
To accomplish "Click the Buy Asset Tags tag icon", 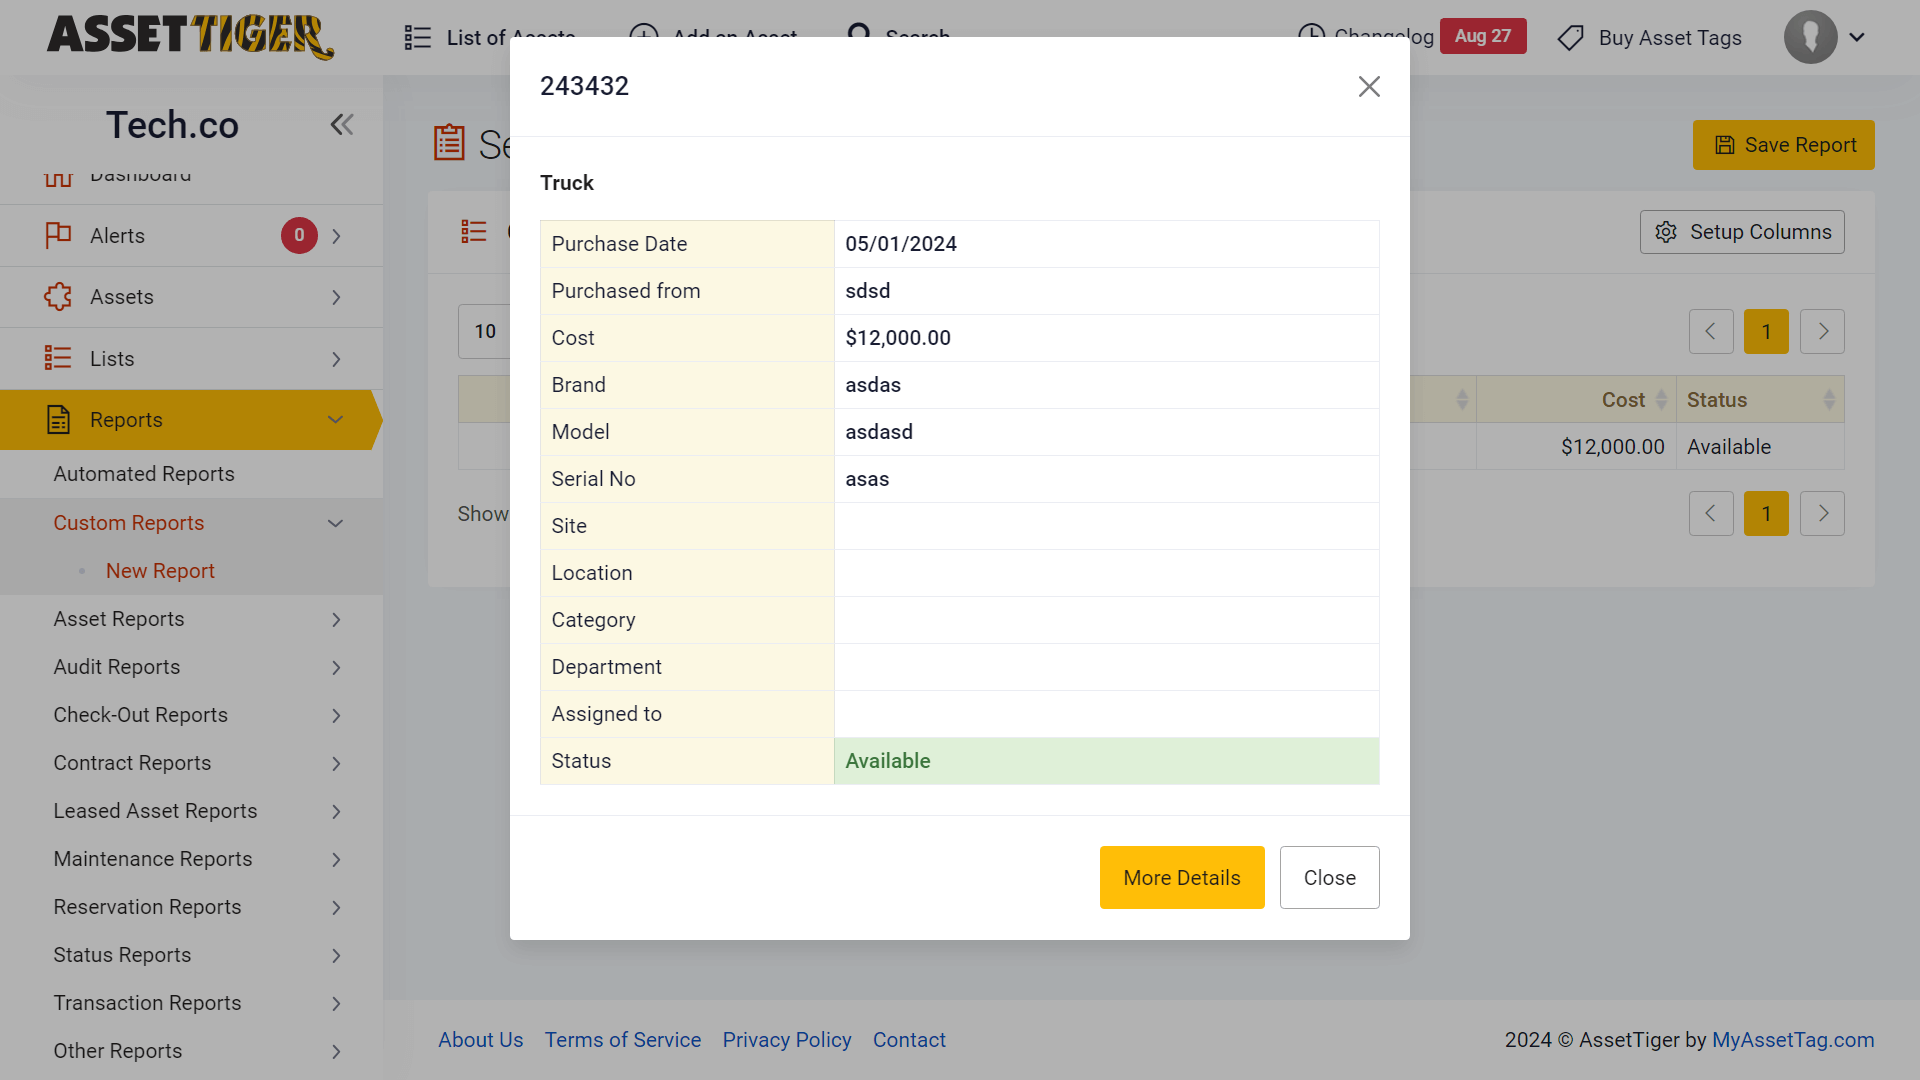I will pos(1571,38).
